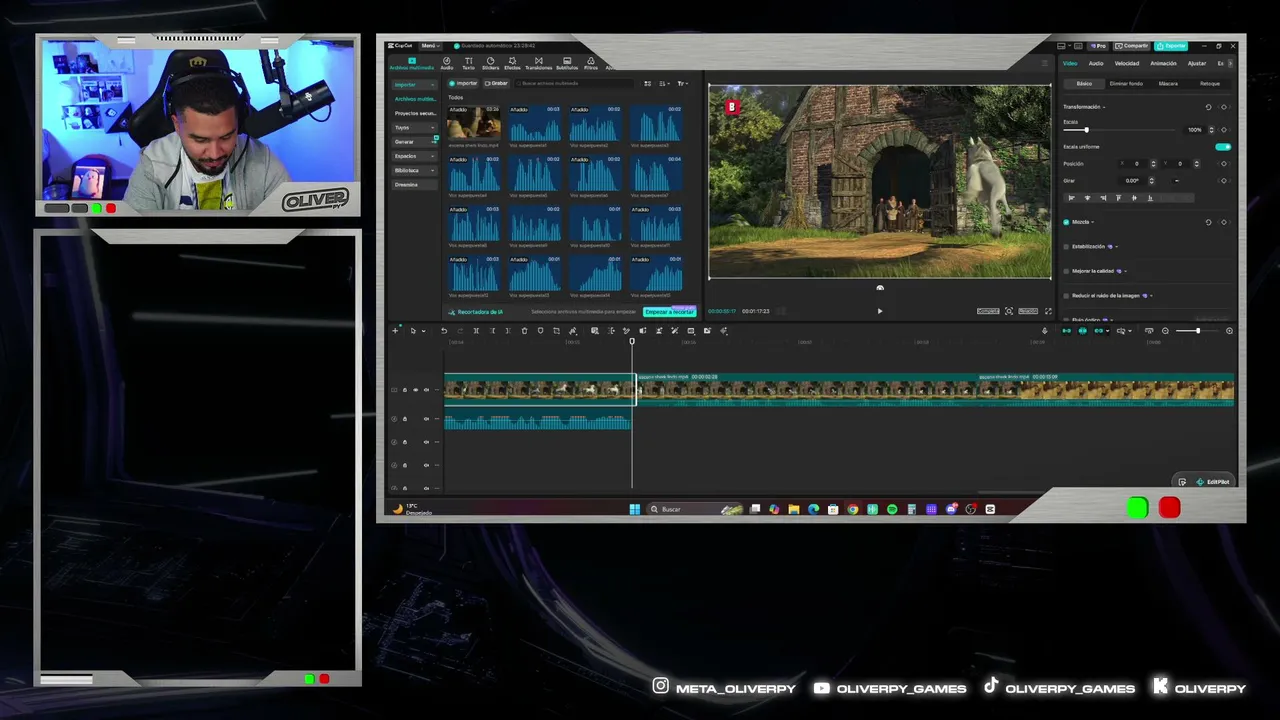
Task: Select the escena shrek video thumbnail
Action: point(474,124)
